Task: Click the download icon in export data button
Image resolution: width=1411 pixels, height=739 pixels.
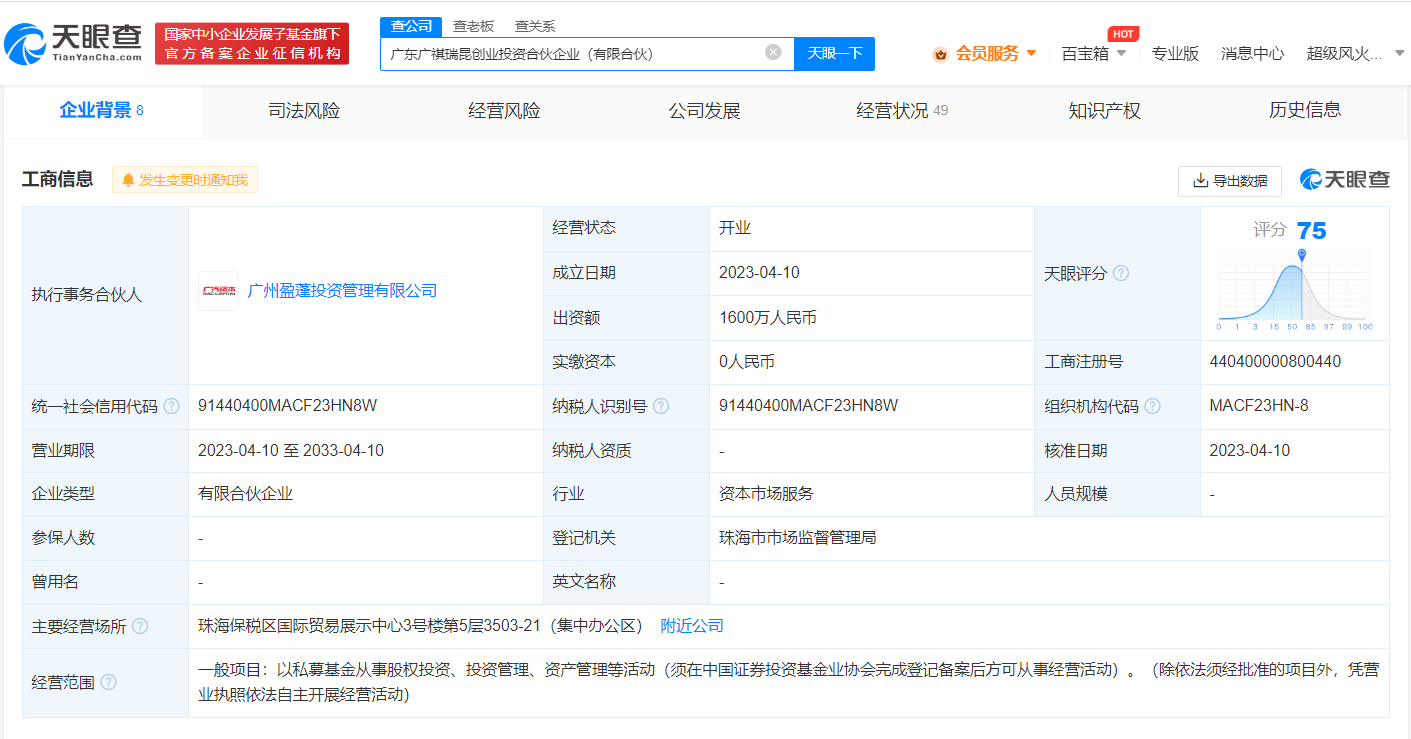Action: click(1200, 181)
